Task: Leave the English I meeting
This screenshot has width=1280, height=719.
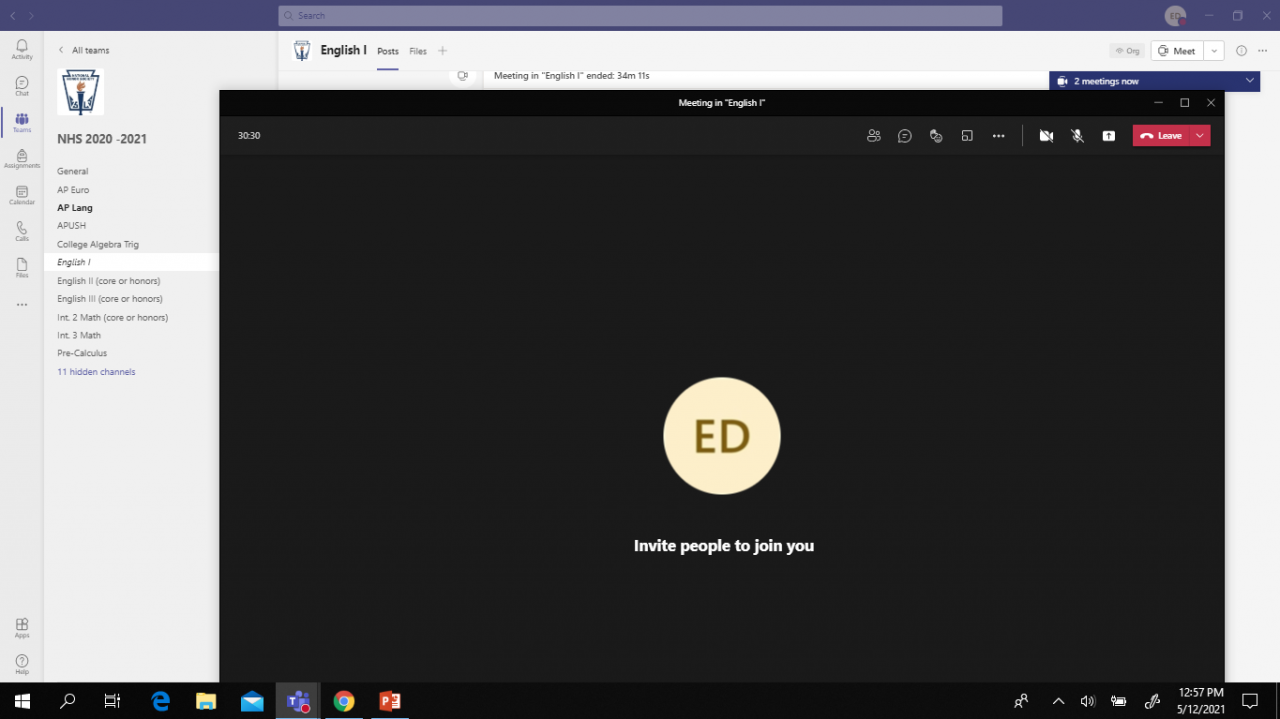Action: [x=1161, y=136]
